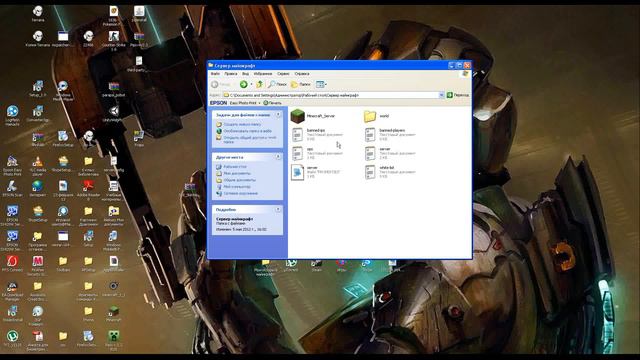Viewport: 640px width, 360px height.
Task: Open the Файл menu in Explorer
Action: coord(215,74)
